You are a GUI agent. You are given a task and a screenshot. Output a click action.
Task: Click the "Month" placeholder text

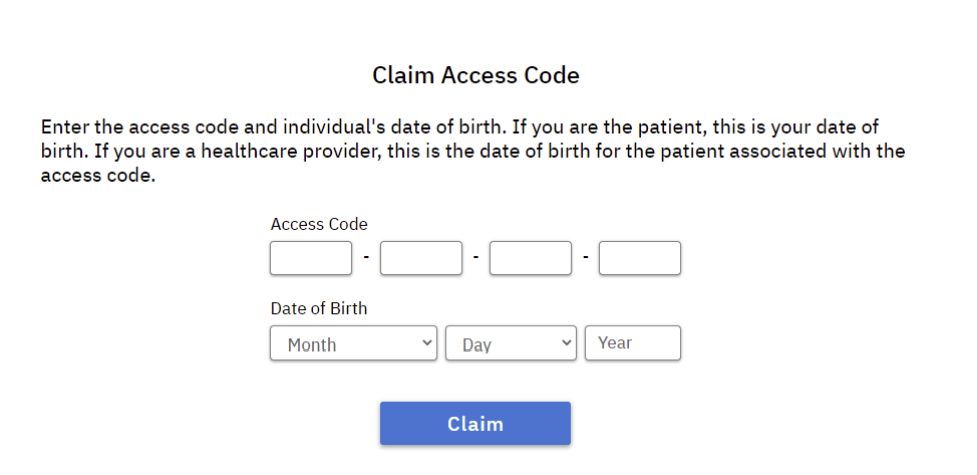(x=312, y=345)
